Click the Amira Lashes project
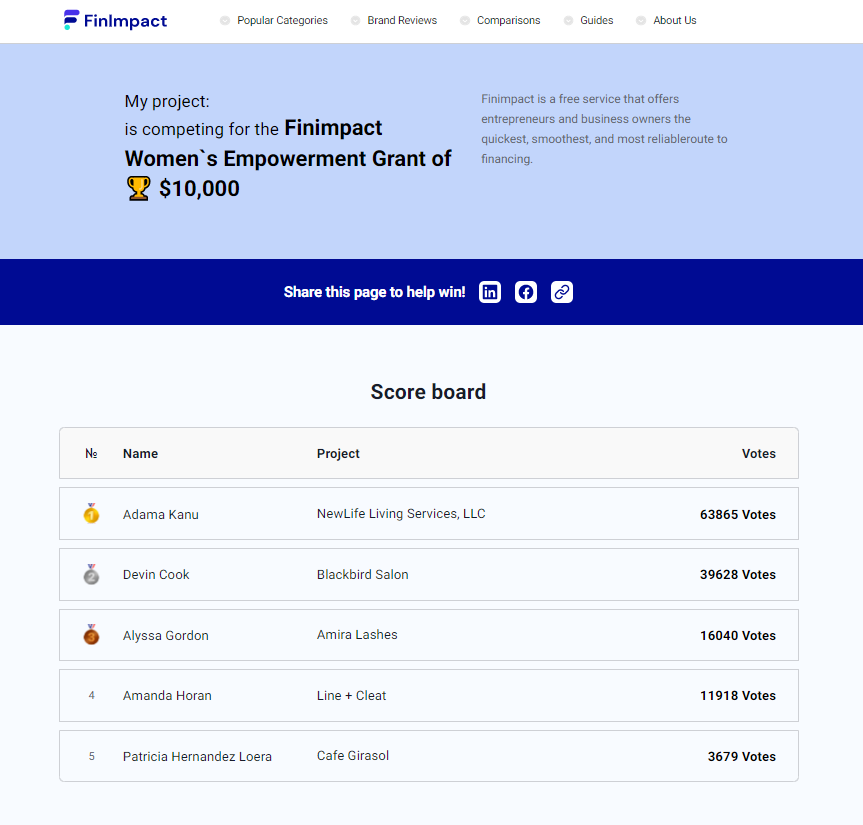 [357, 635]
